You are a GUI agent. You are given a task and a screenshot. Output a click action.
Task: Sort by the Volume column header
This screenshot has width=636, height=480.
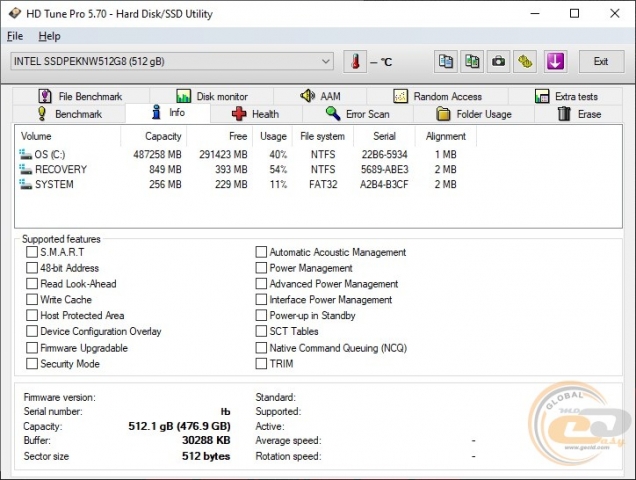tap(68, 136)
